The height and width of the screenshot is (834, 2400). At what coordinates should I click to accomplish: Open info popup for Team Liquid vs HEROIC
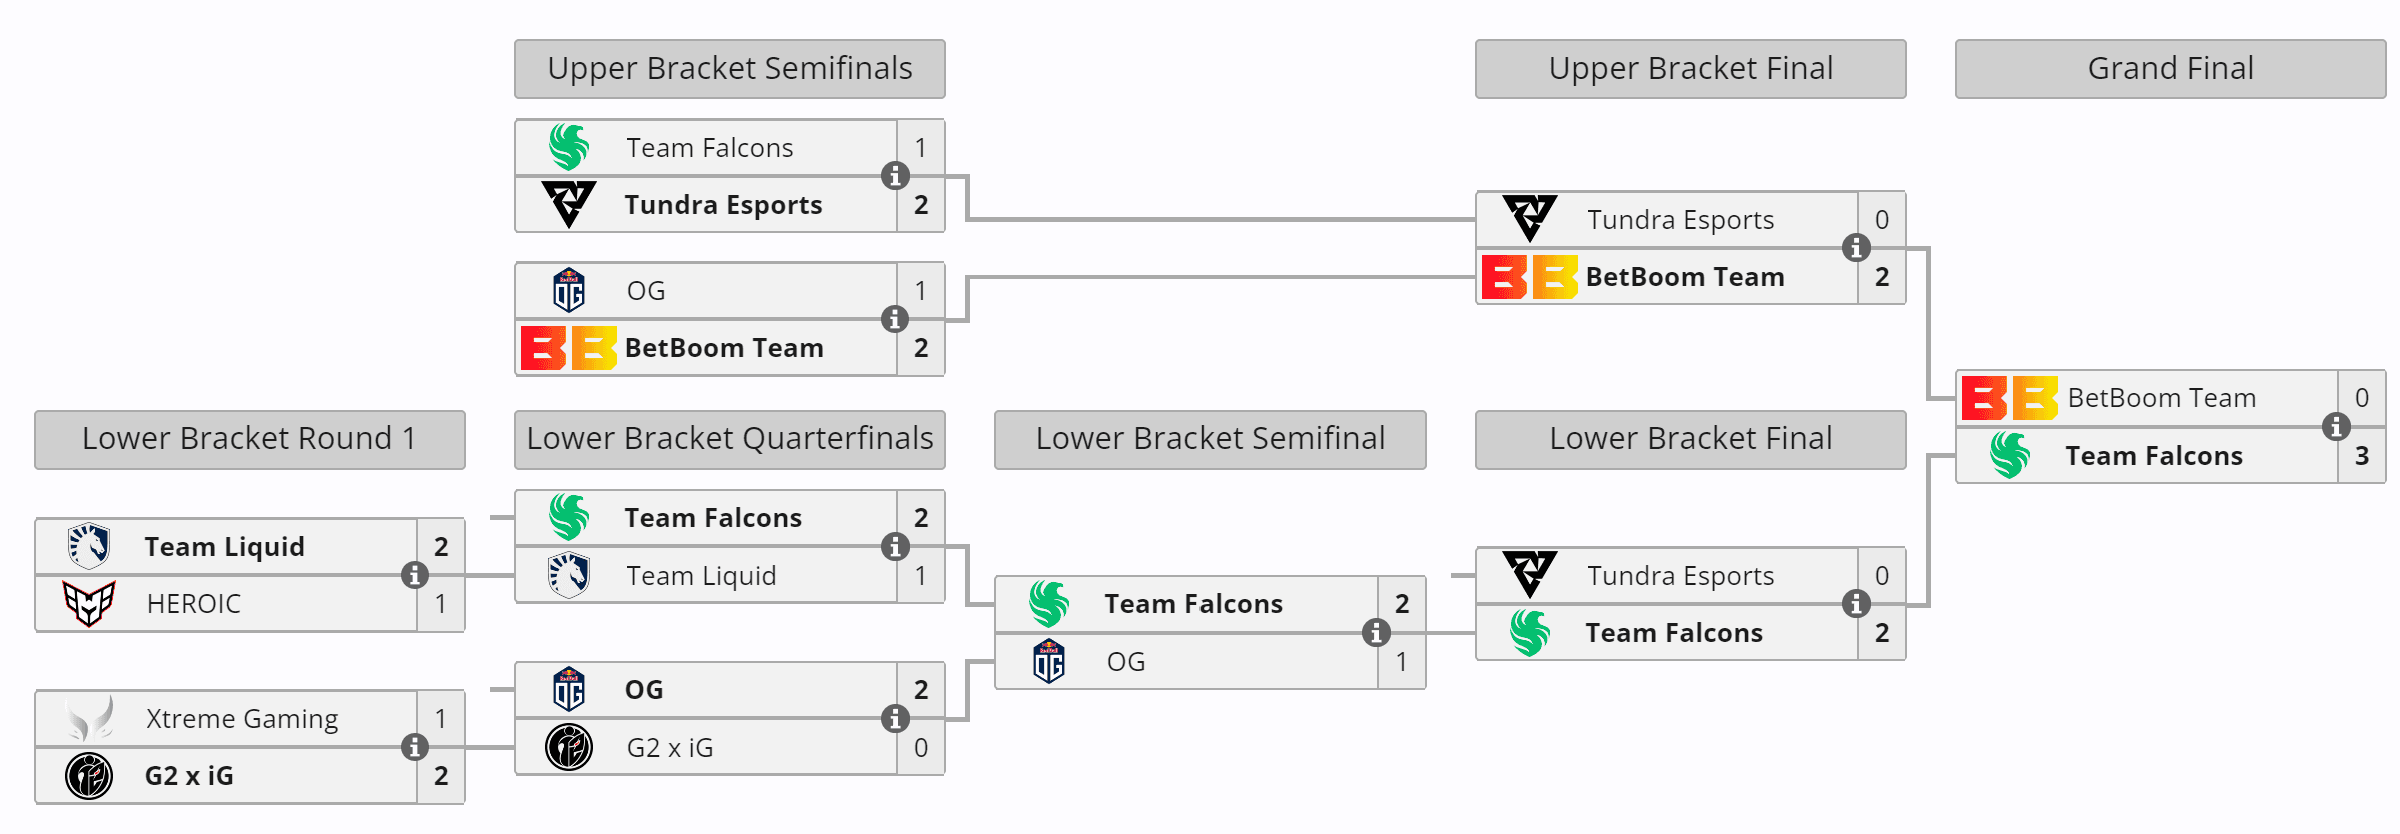pos(415,575)
